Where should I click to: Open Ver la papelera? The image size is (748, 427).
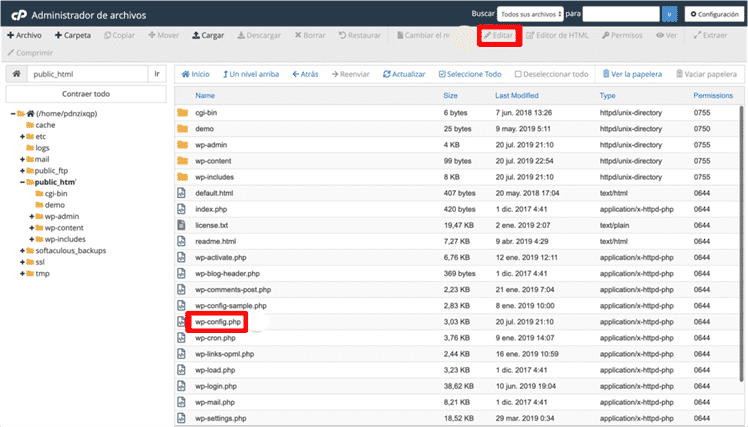point(632,74)
